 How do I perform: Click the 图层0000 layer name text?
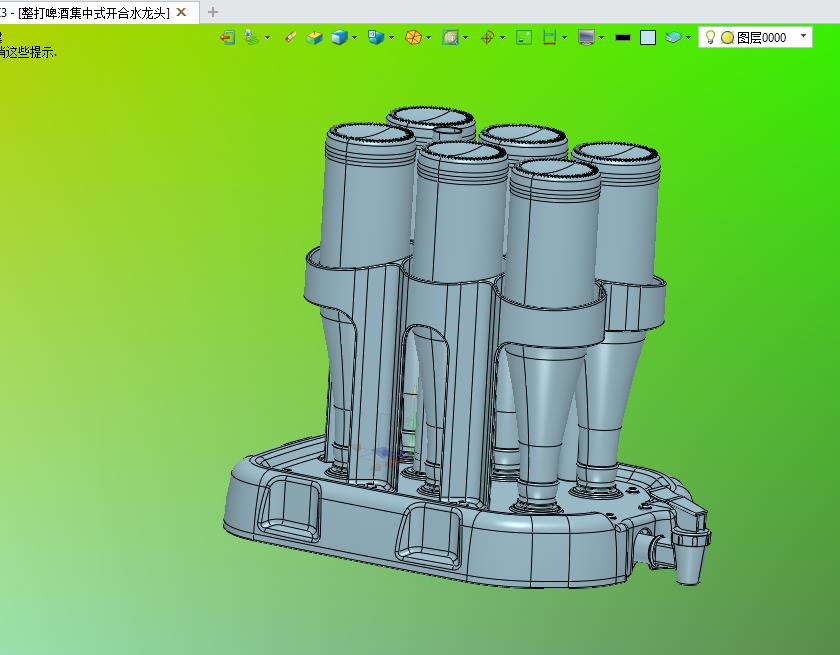coord(761,37)
